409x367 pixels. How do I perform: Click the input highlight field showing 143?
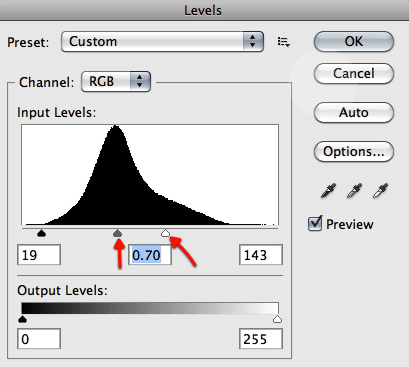tap(261, 255)
